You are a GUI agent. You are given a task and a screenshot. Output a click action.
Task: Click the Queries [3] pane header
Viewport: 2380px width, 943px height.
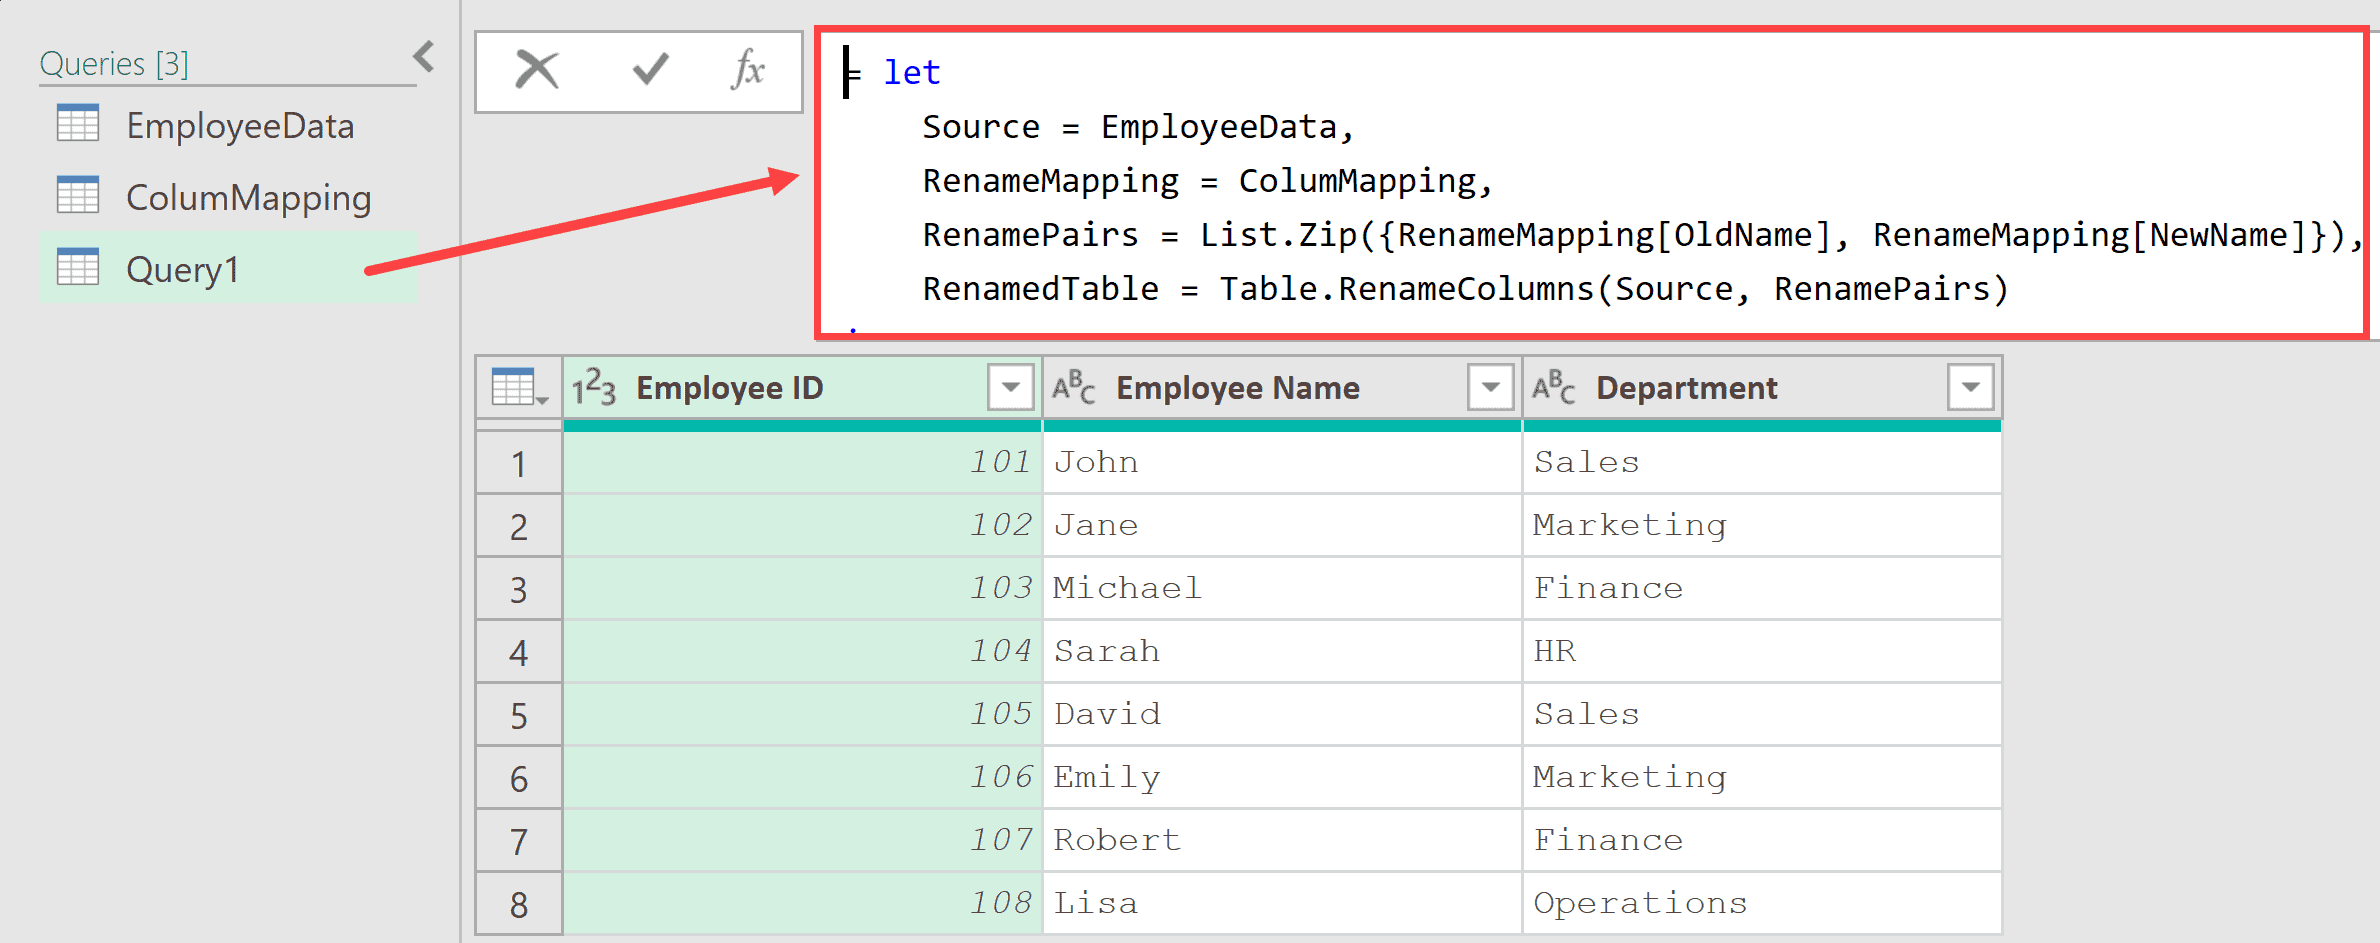tap(115, 62)
